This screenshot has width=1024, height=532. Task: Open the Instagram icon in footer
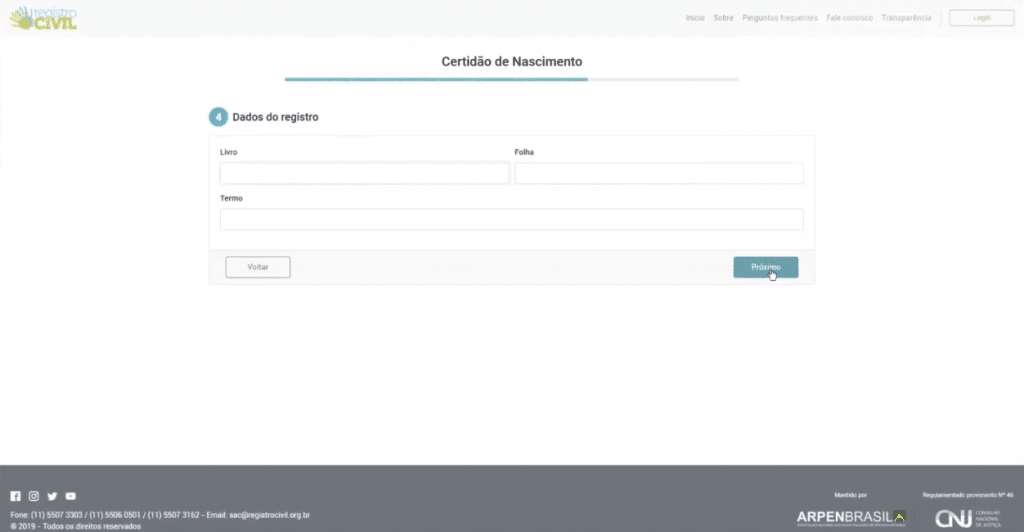point(33,496)
